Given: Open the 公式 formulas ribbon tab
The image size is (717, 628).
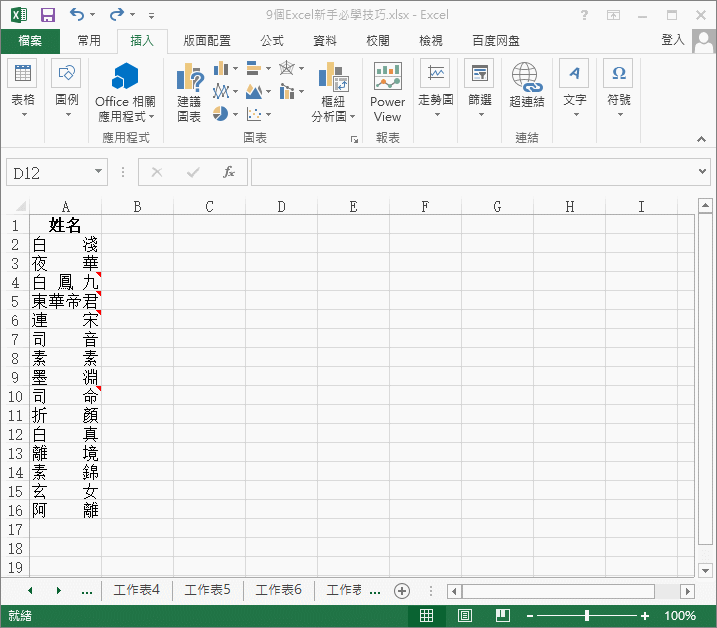Looking at the screenshot, I should coord(271,41).
